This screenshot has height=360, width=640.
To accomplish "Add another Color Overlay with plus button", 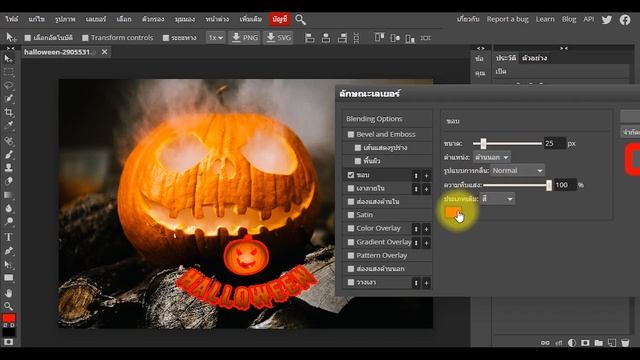I will (x=426, y=229).
